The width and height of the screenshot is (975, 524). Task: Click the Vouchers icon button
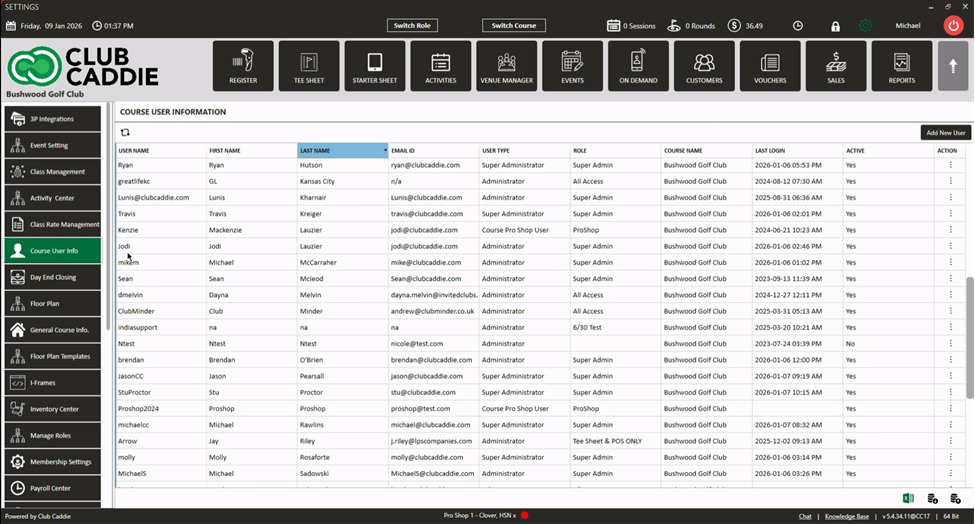coord(770,66)
